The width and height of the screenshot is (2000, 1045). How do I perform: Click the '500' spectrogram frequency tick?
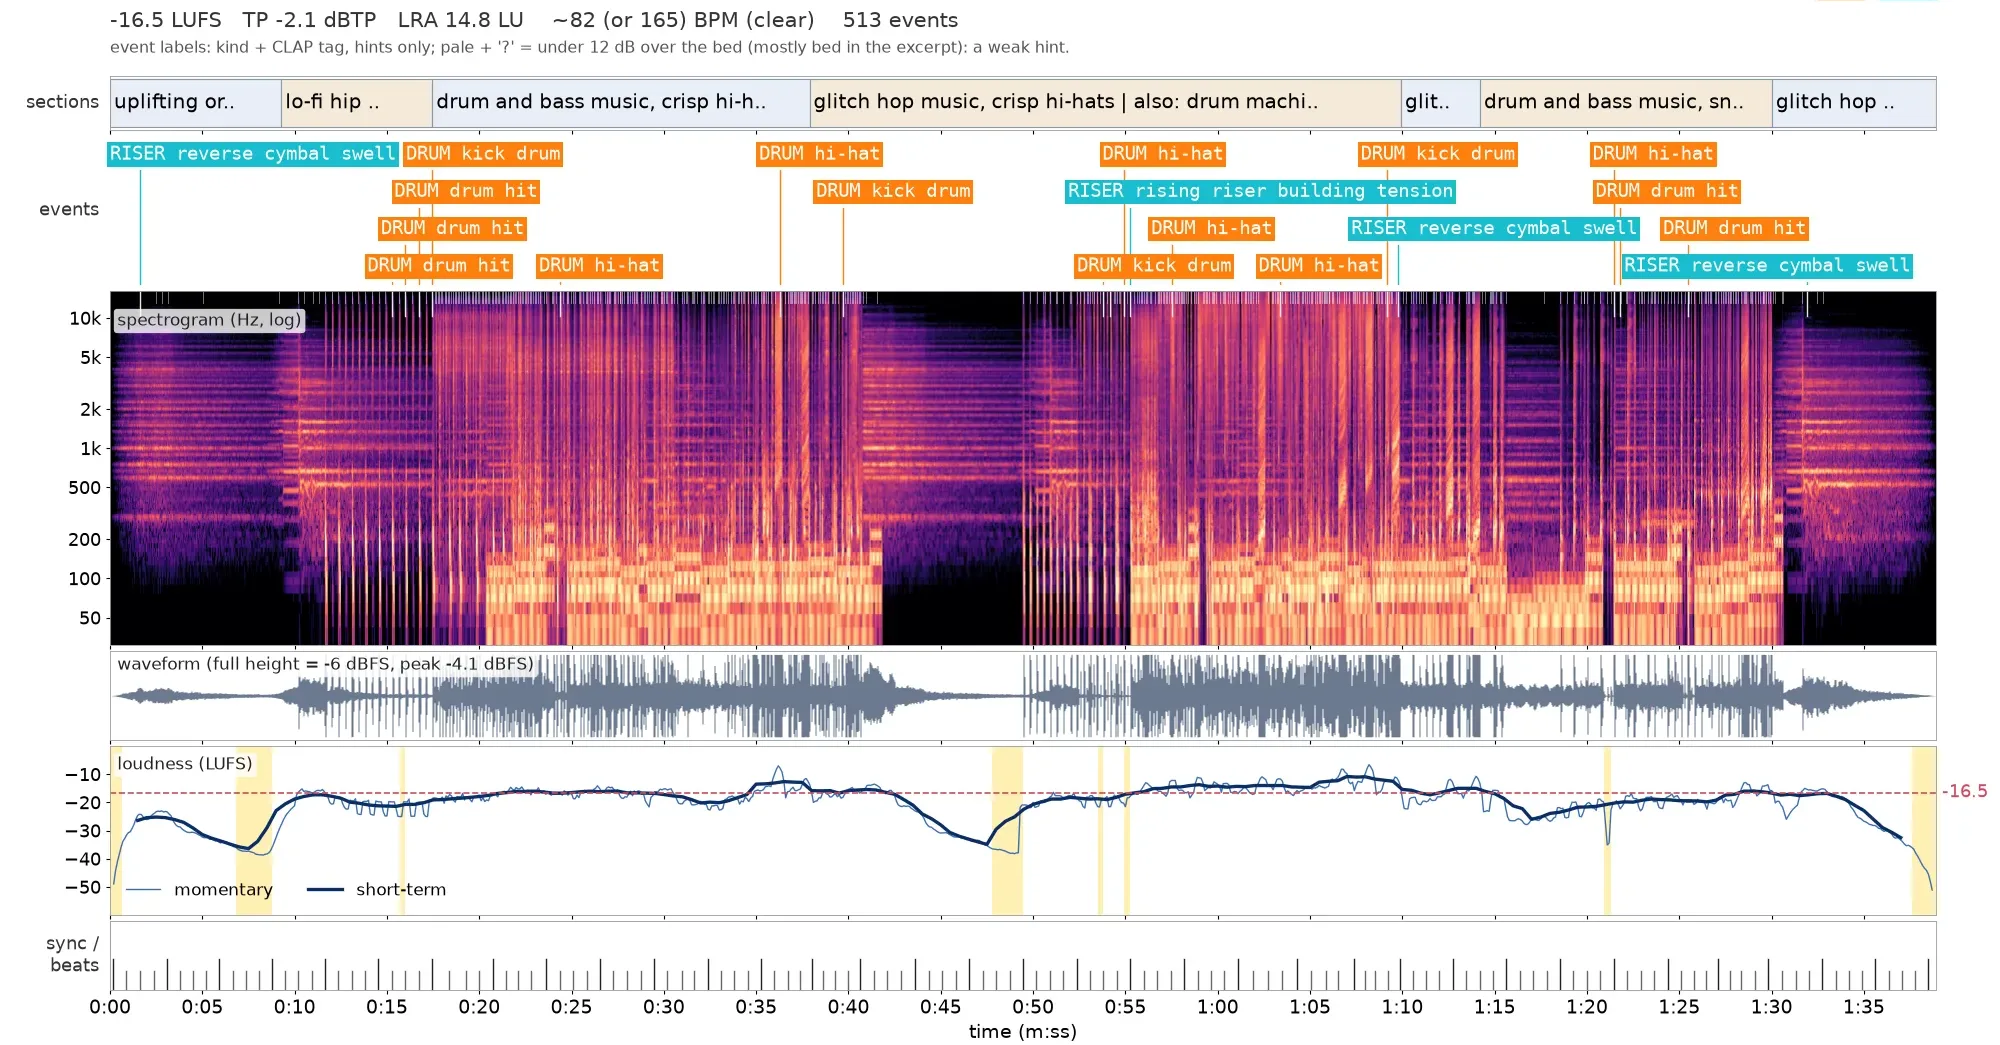coord(85,488)
